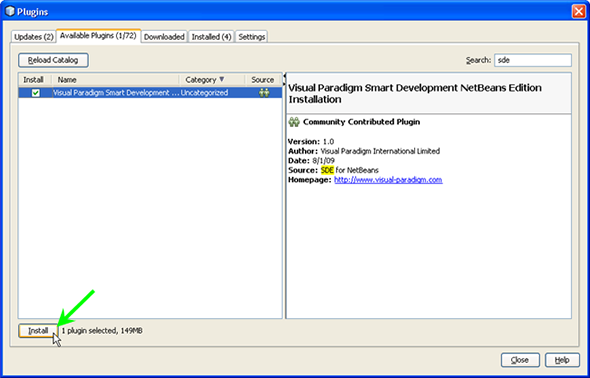Click the Version: 1.0 detail line

coord(311,142)
